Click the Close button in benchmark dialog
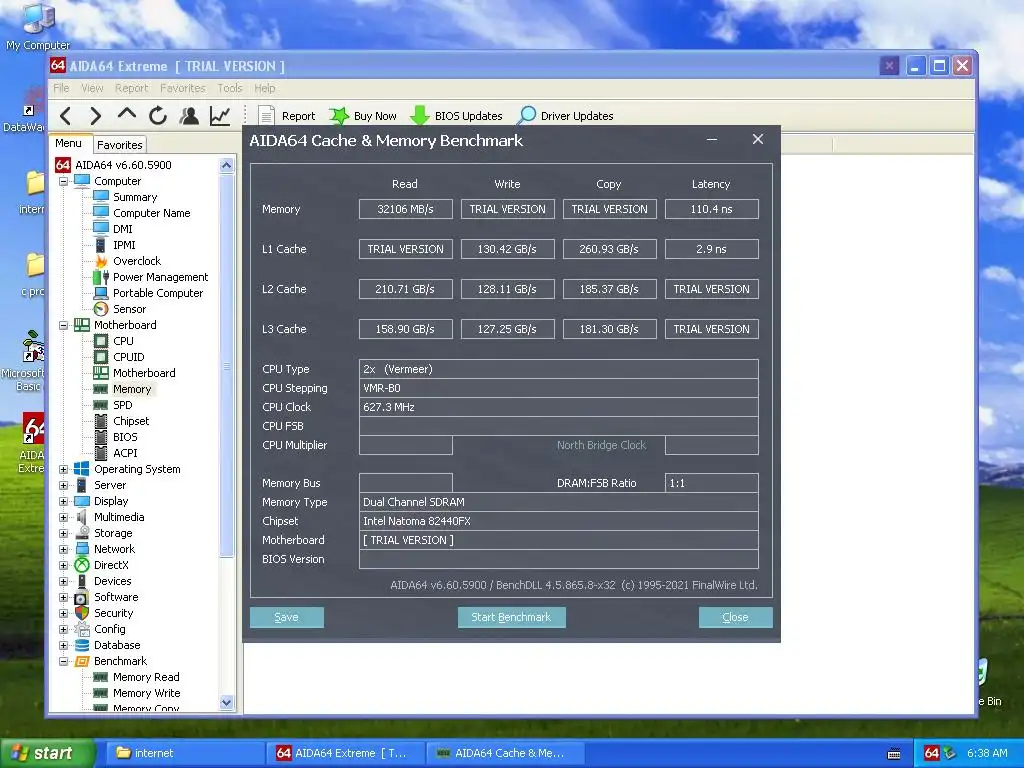The height and width of the screenshot is (768, 1024). pyautogui.click(x=735, y=617)
